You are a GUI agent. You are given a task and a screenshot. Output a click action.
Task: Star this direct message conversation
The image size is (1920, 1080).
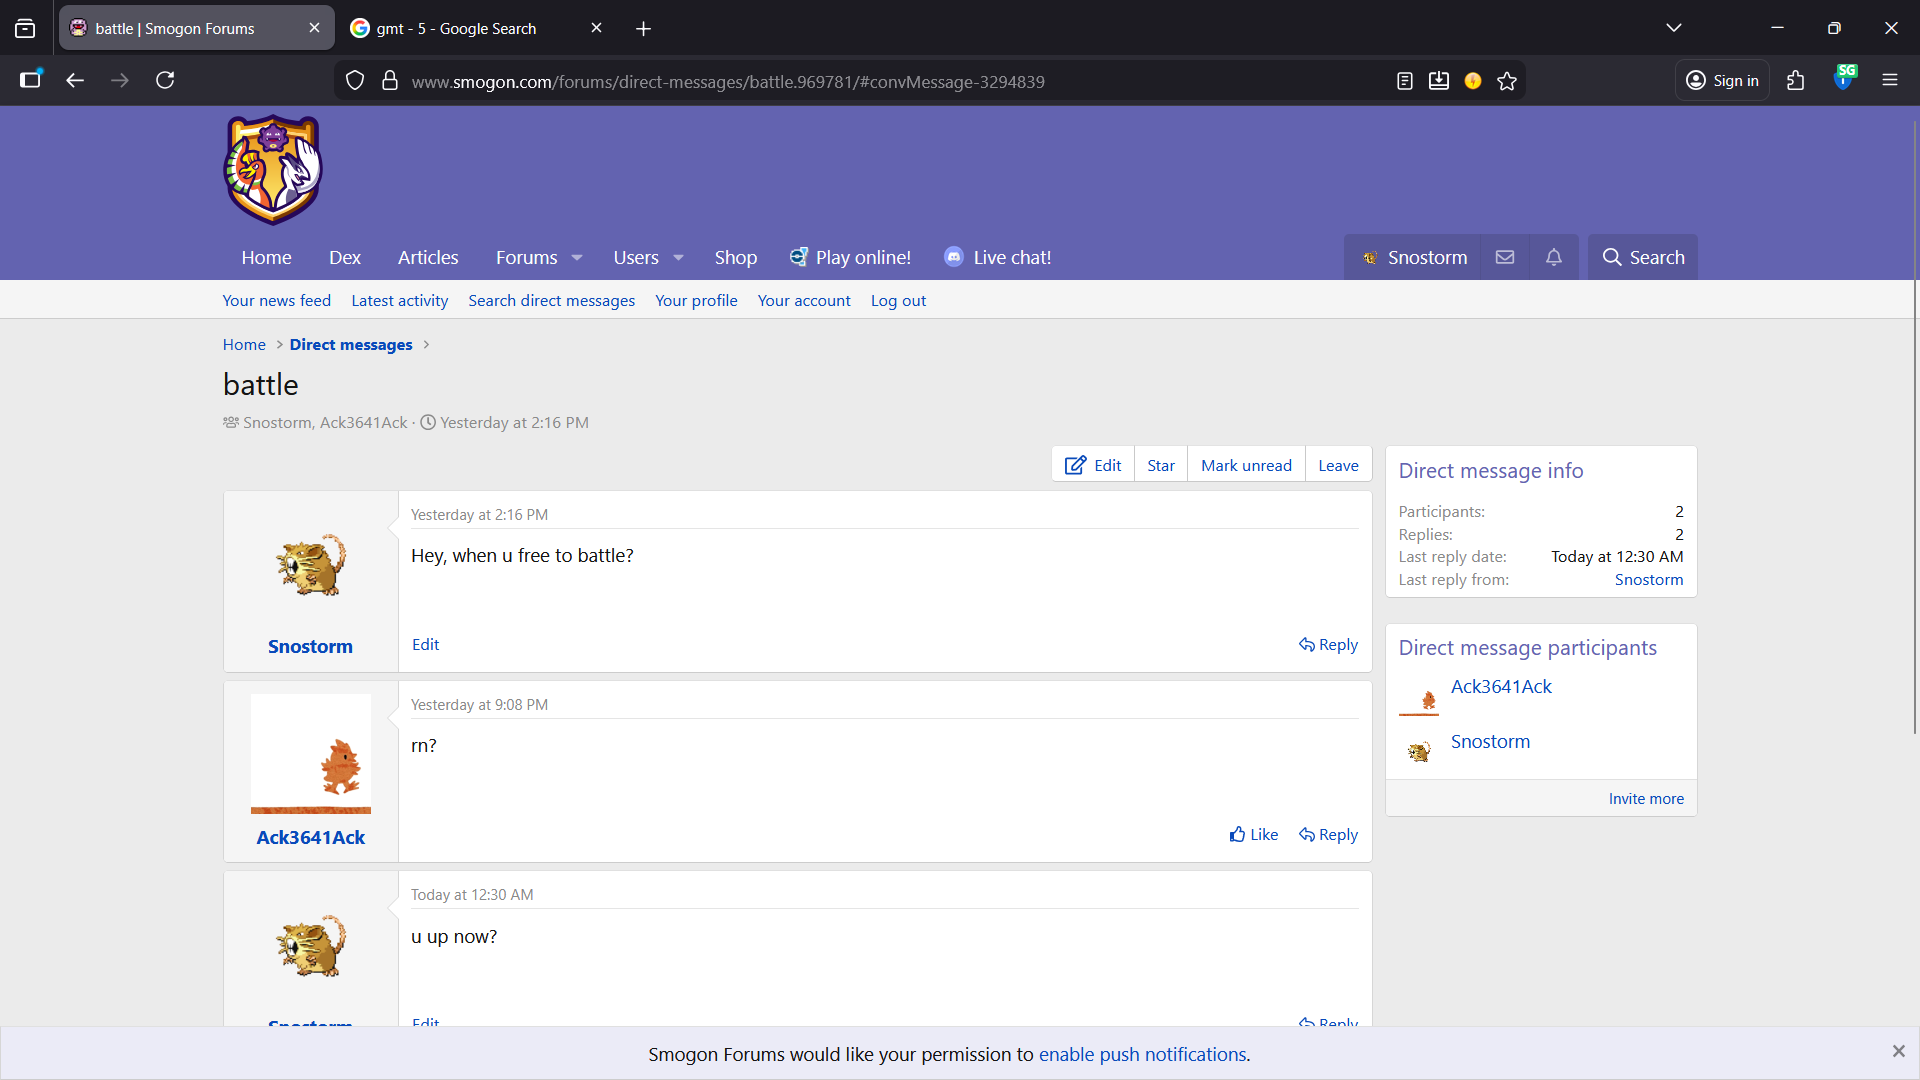[x=1160, y=465]
